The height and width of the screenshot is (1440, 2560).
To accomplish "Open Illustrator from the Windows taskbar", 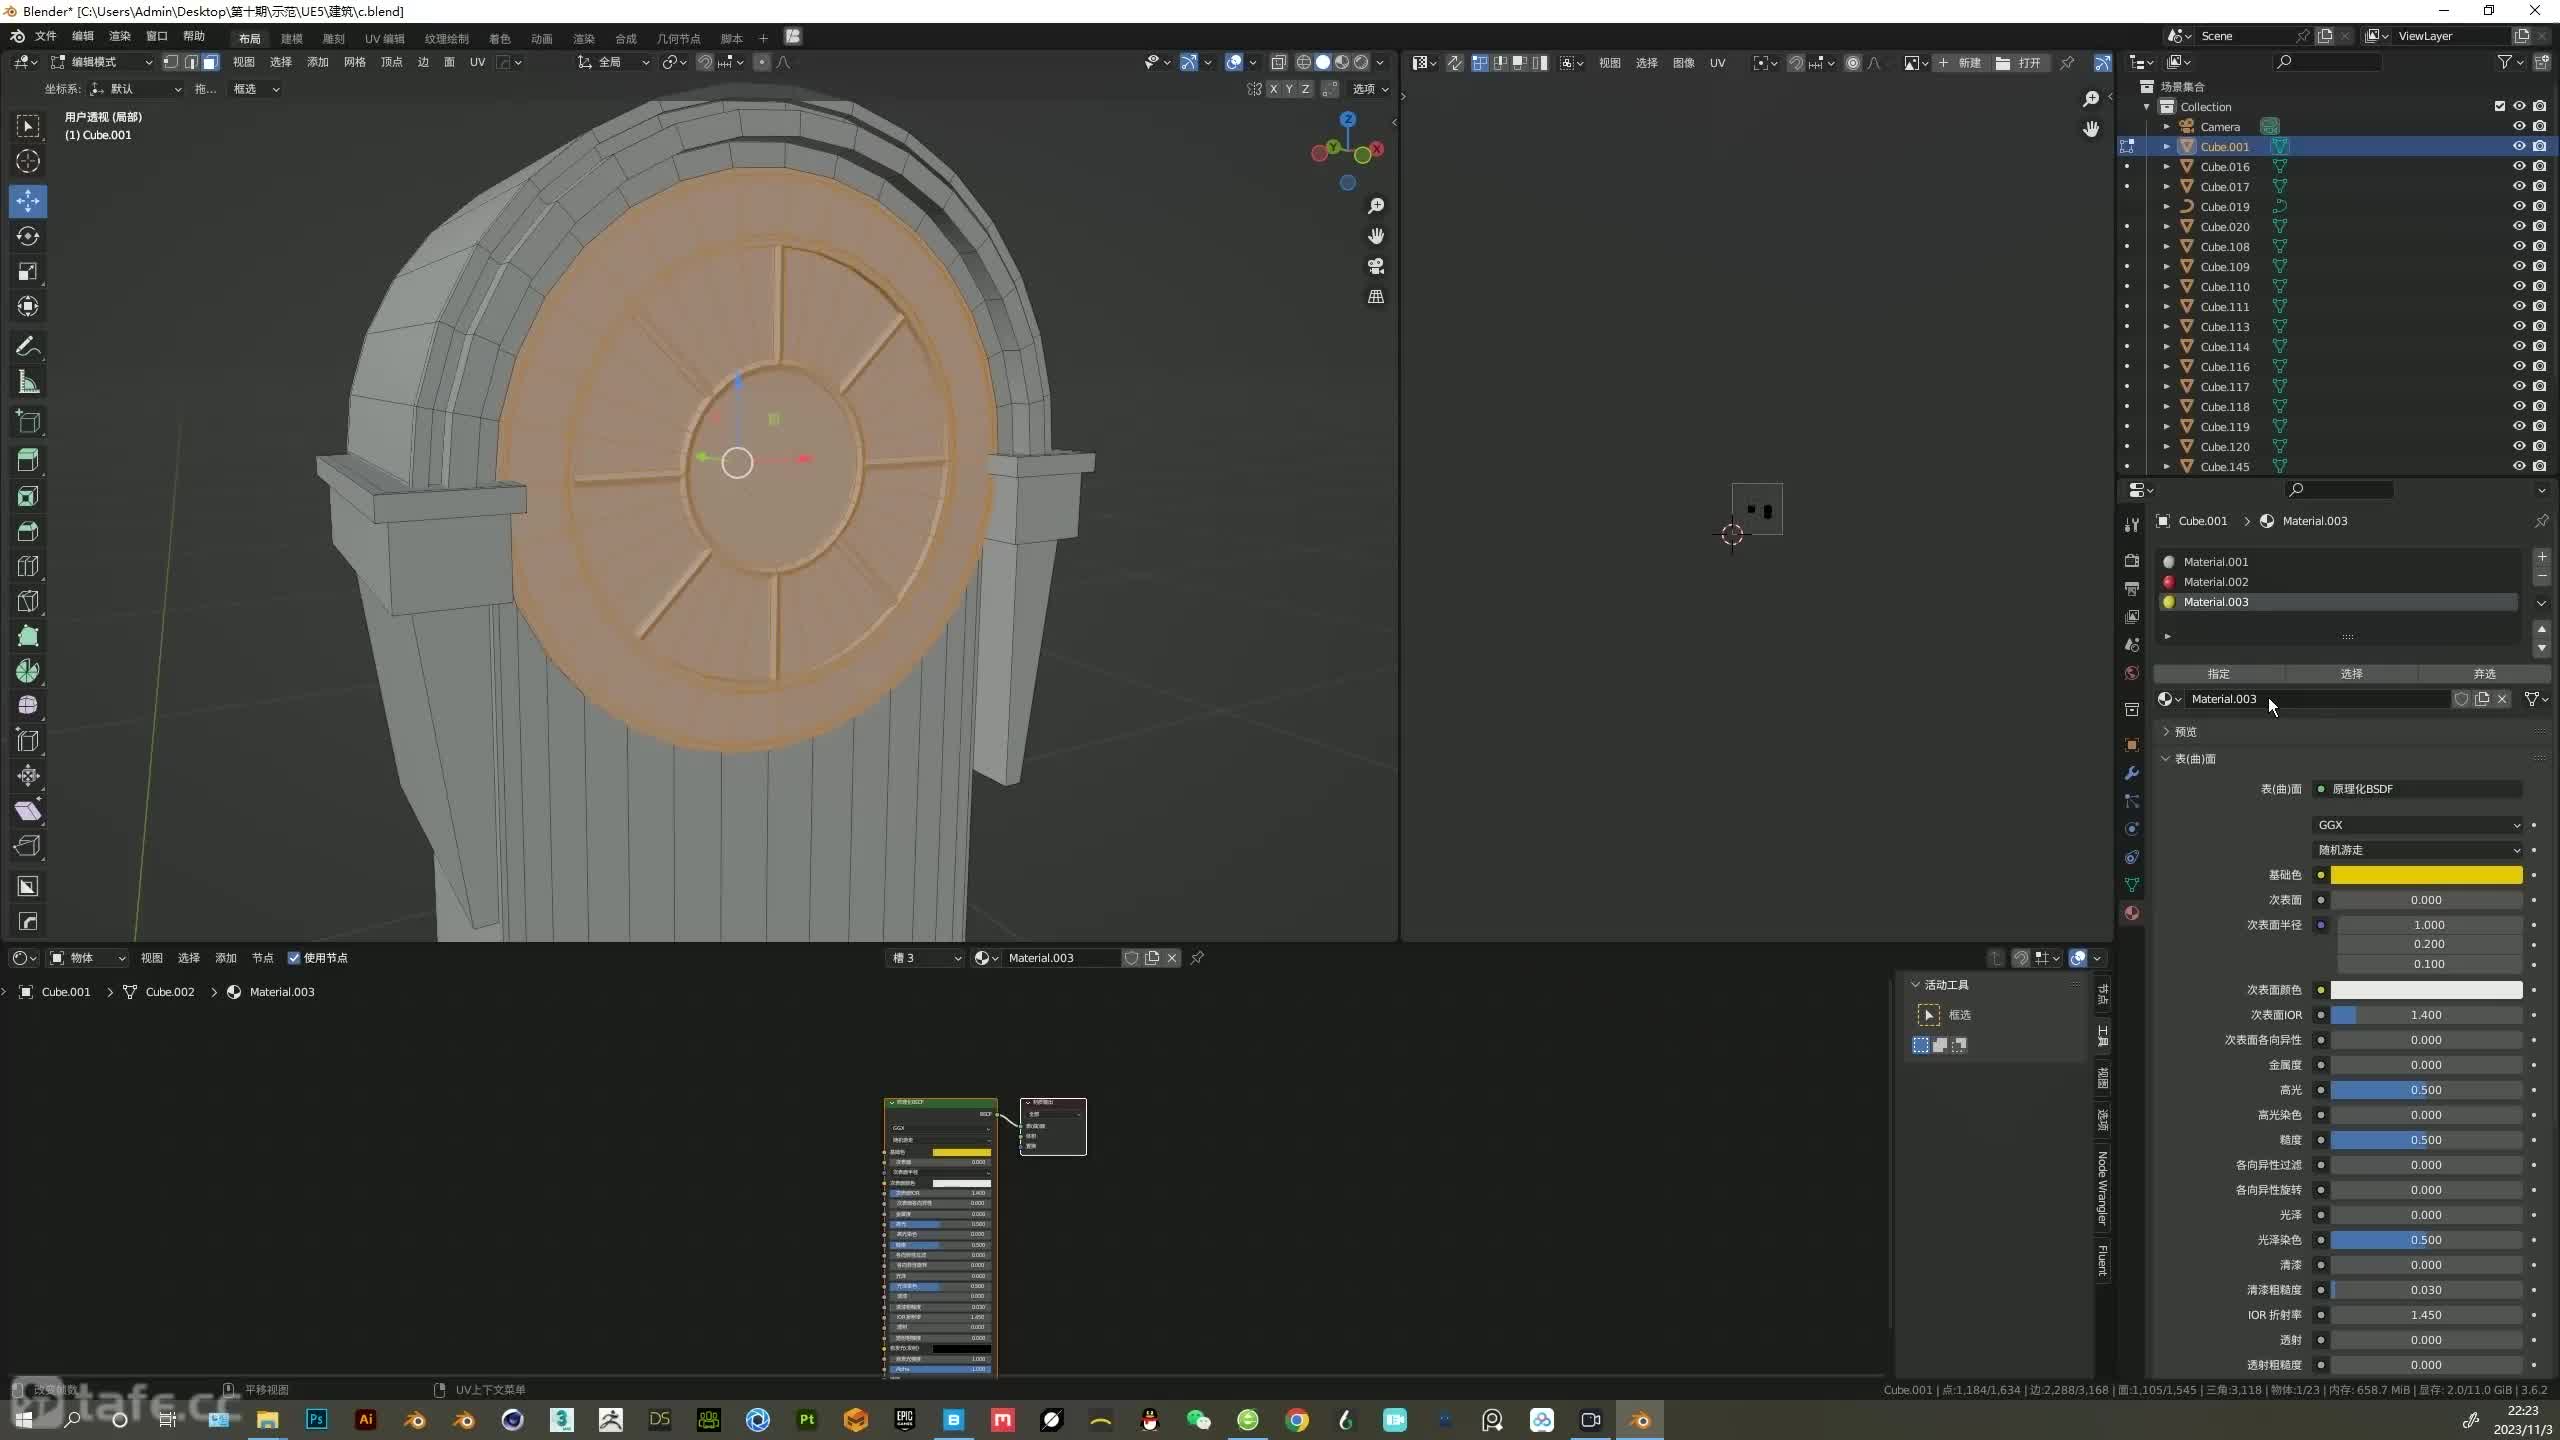I will pyautogui.click(x=366, y=1419).
